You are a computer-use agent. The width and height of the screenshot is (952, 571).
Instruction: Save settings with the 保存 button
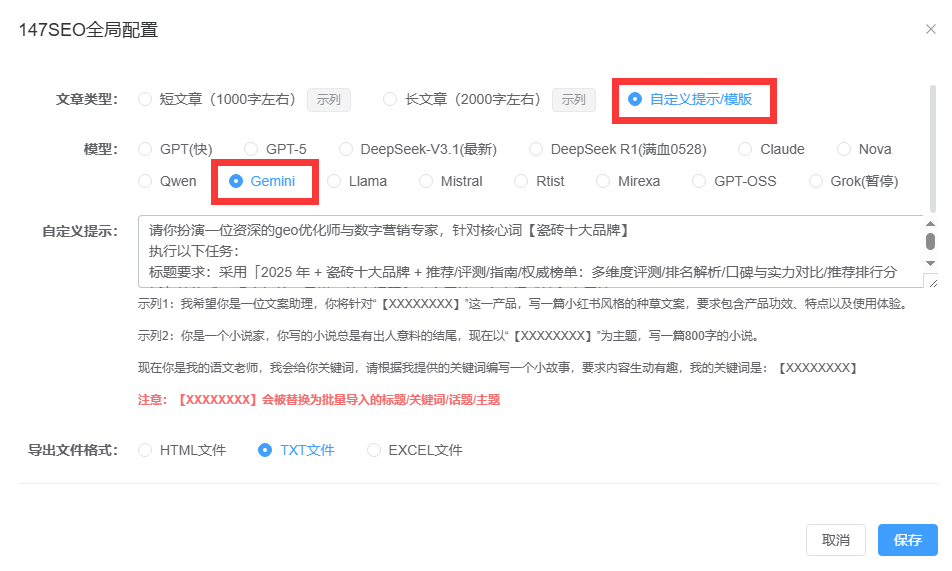tap(907, 540)
